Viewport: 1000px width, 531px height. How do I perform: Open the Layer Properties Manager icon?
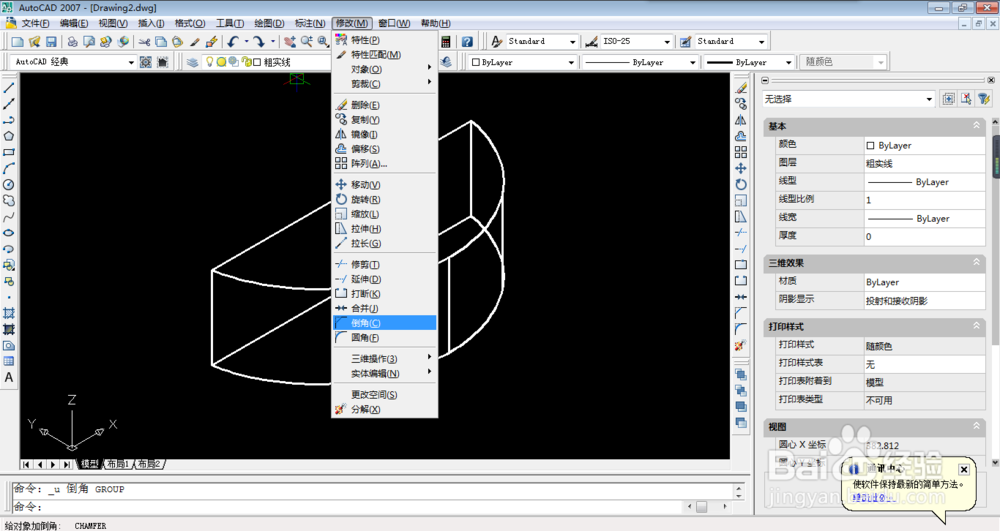192,62
